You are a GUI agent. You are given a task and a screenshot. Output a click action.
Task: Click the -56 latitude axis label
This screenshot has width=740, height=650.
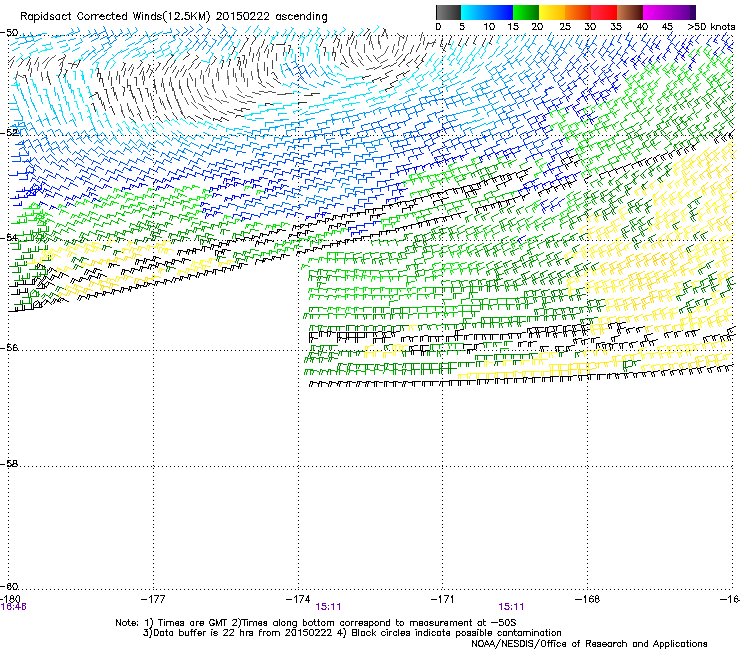pos(9,347)
